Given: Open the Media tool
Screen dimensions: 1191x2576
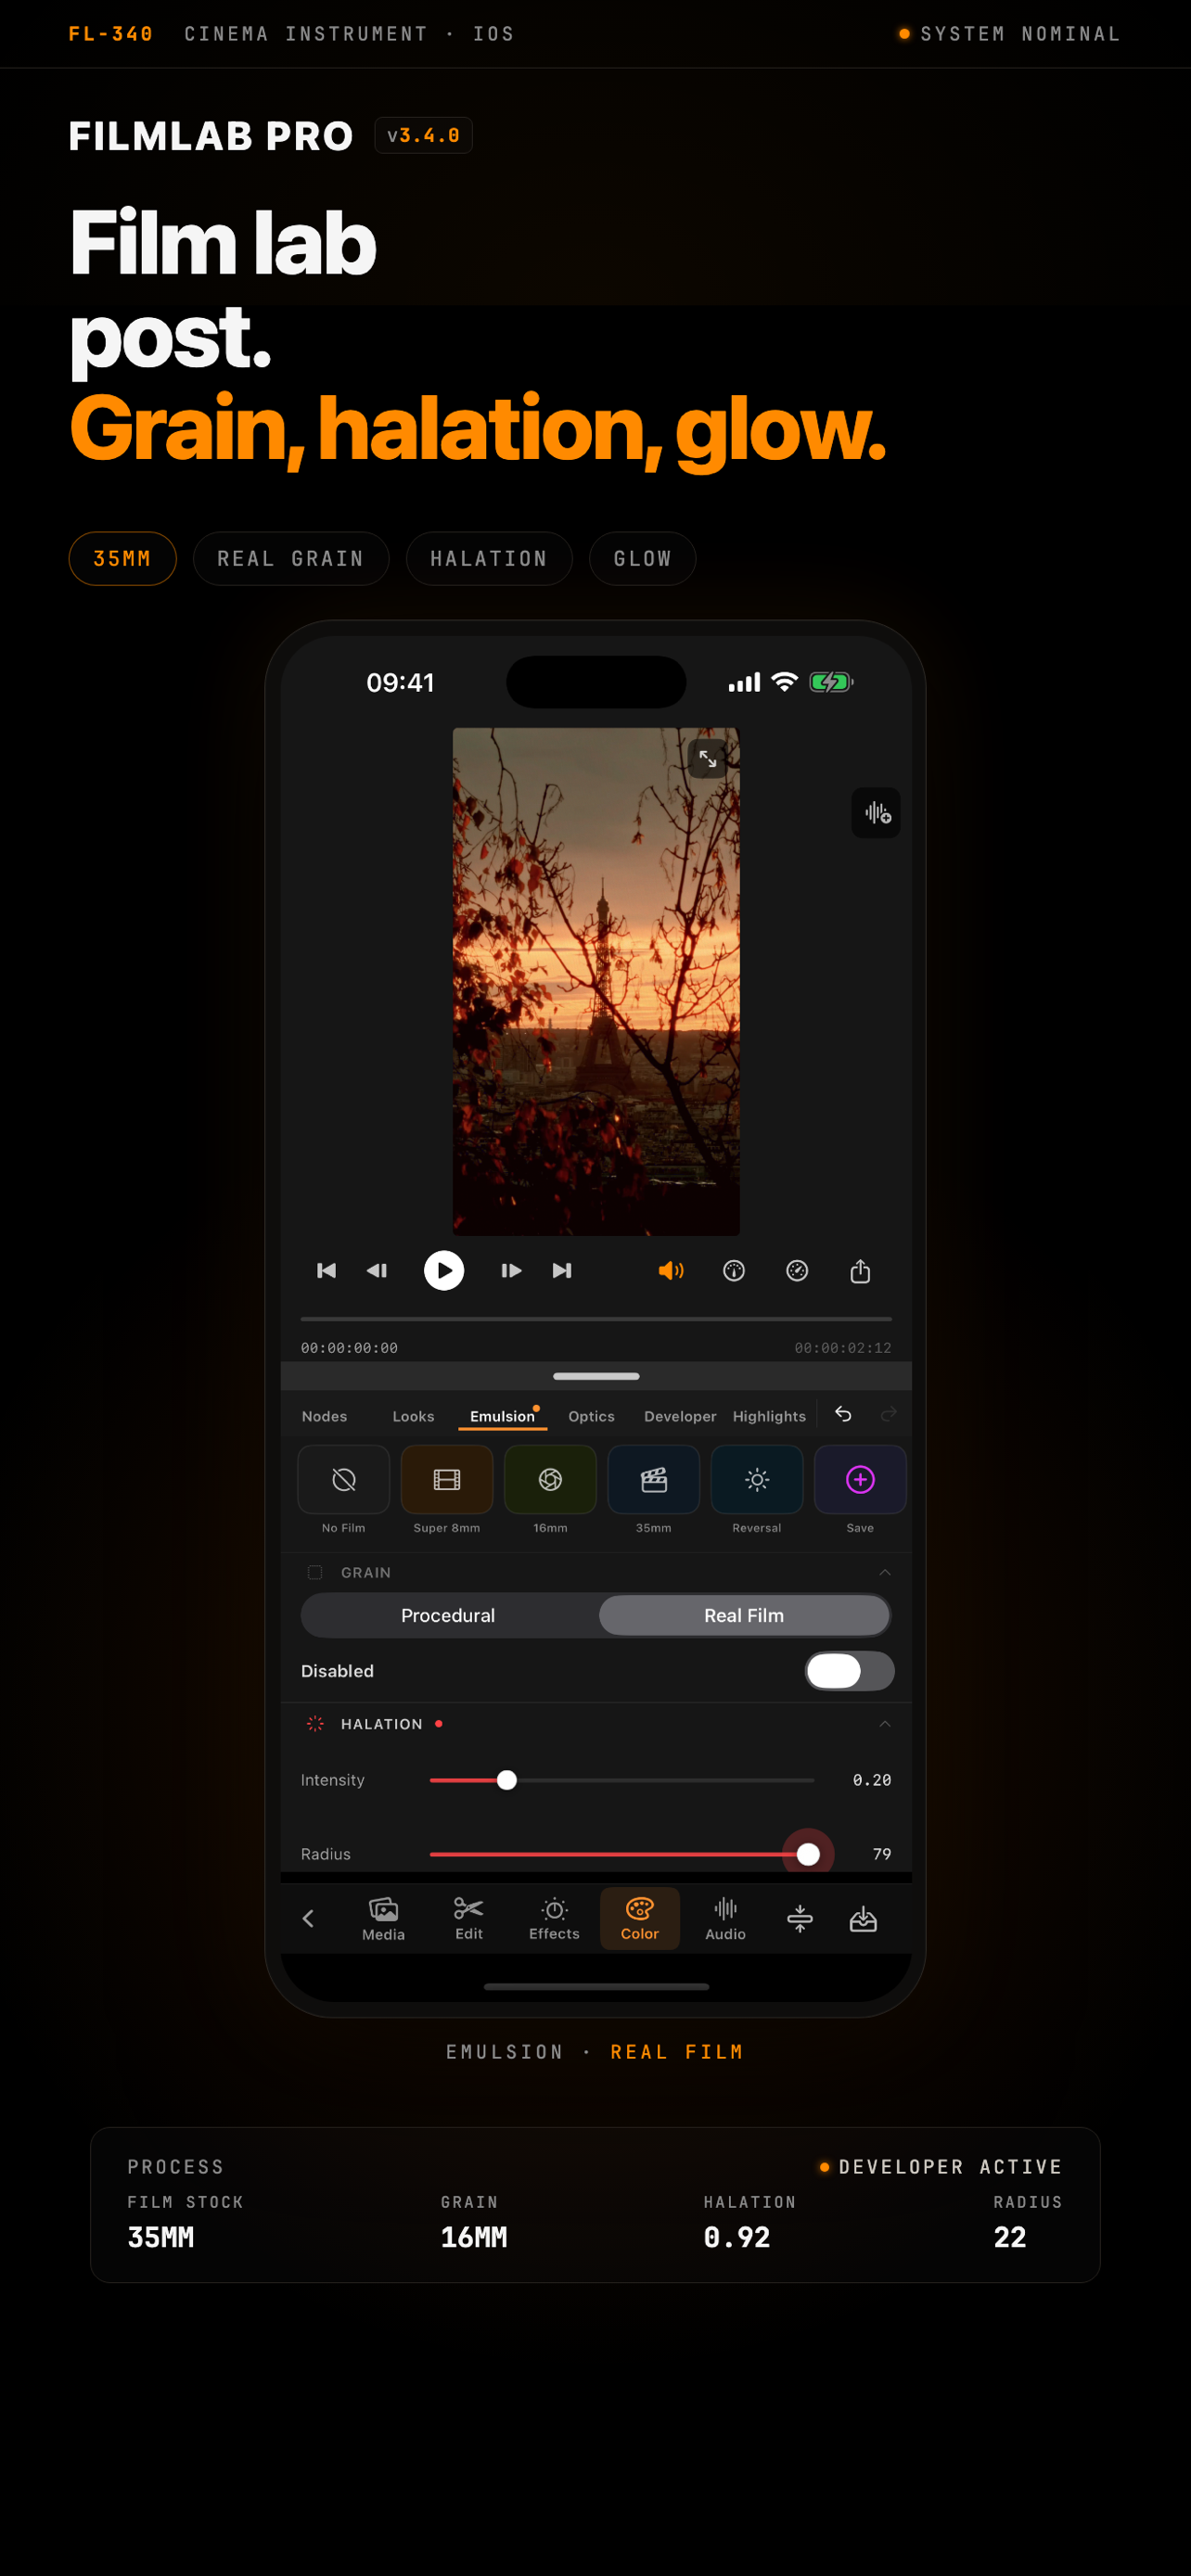Looking at the screenshot, I should pyautogui.click(x=383, y=1919).
